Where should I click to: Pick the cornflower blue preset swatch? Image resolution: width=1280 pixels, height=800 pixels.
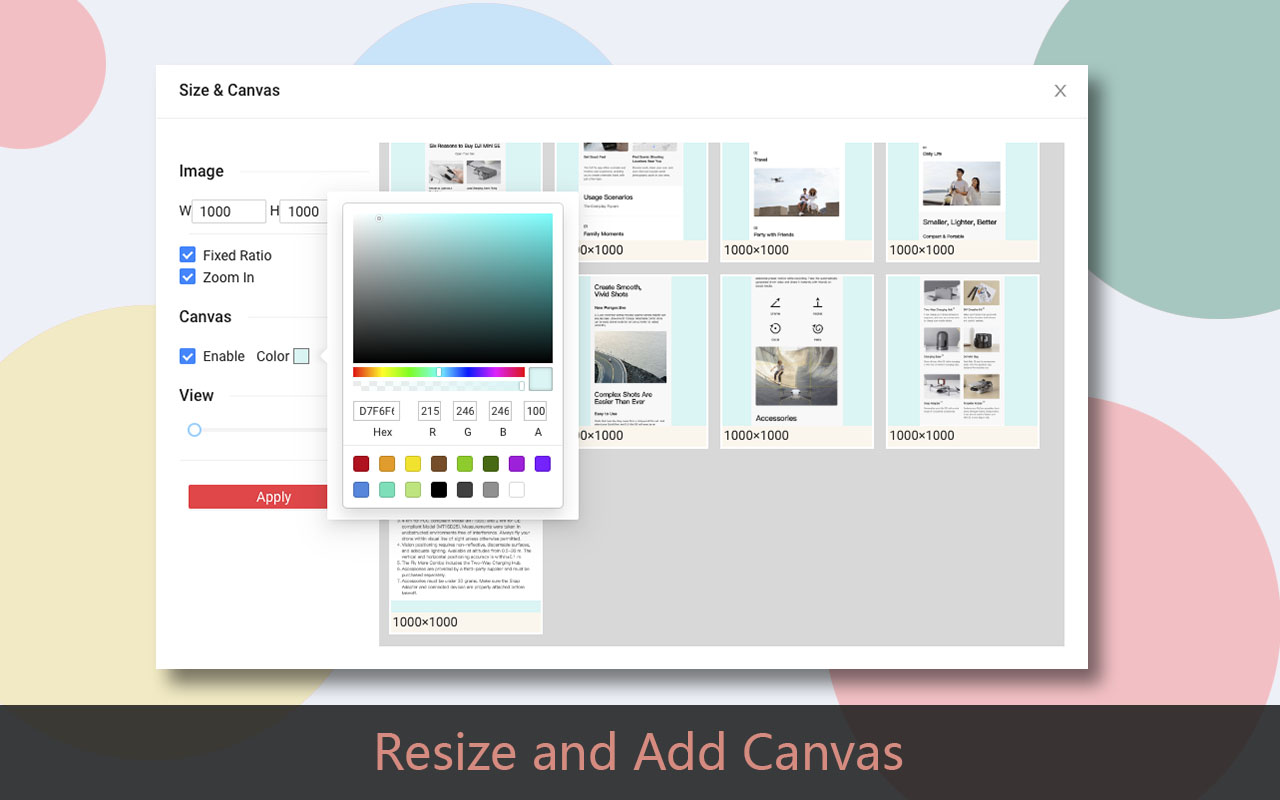click(x=361, y=490)
